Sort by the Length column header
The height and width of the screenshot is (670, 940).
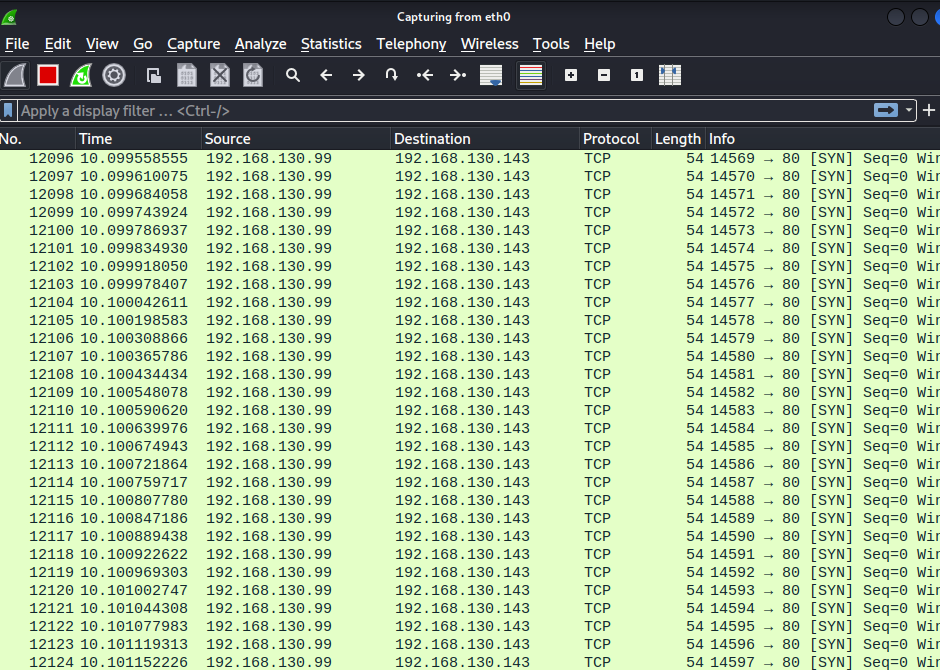tap(678, 139)
